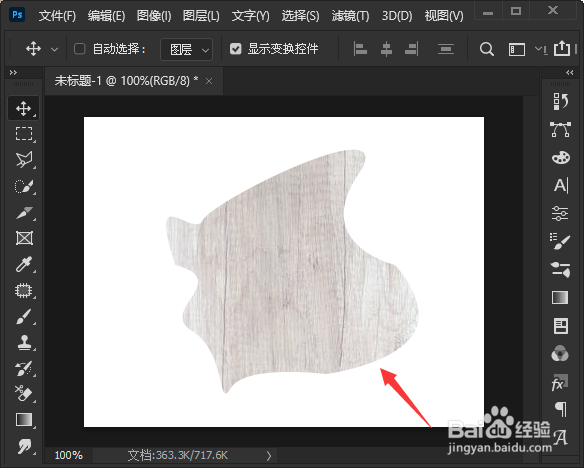Expand the workspace dropdown chevron
The image size is (584, 468).
tap(538, 48)
